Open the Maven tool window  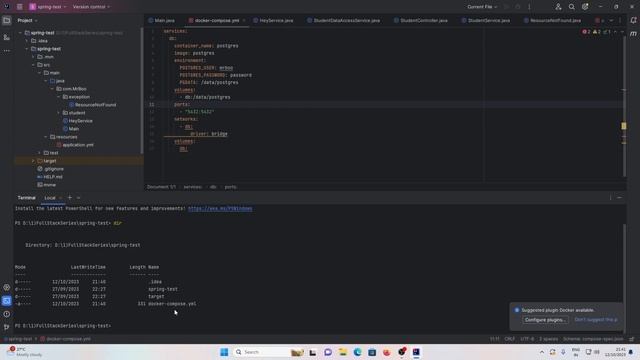[x=633, y=34]
